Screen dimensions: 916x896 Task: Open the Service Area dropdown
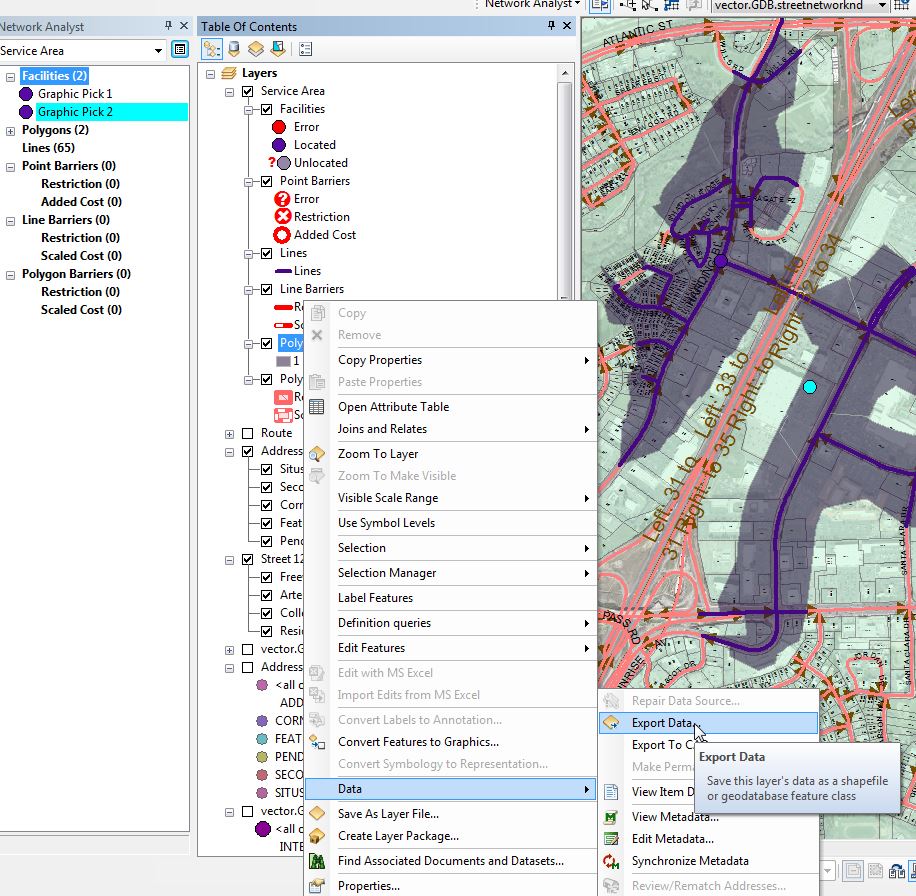tap(158, 50)
